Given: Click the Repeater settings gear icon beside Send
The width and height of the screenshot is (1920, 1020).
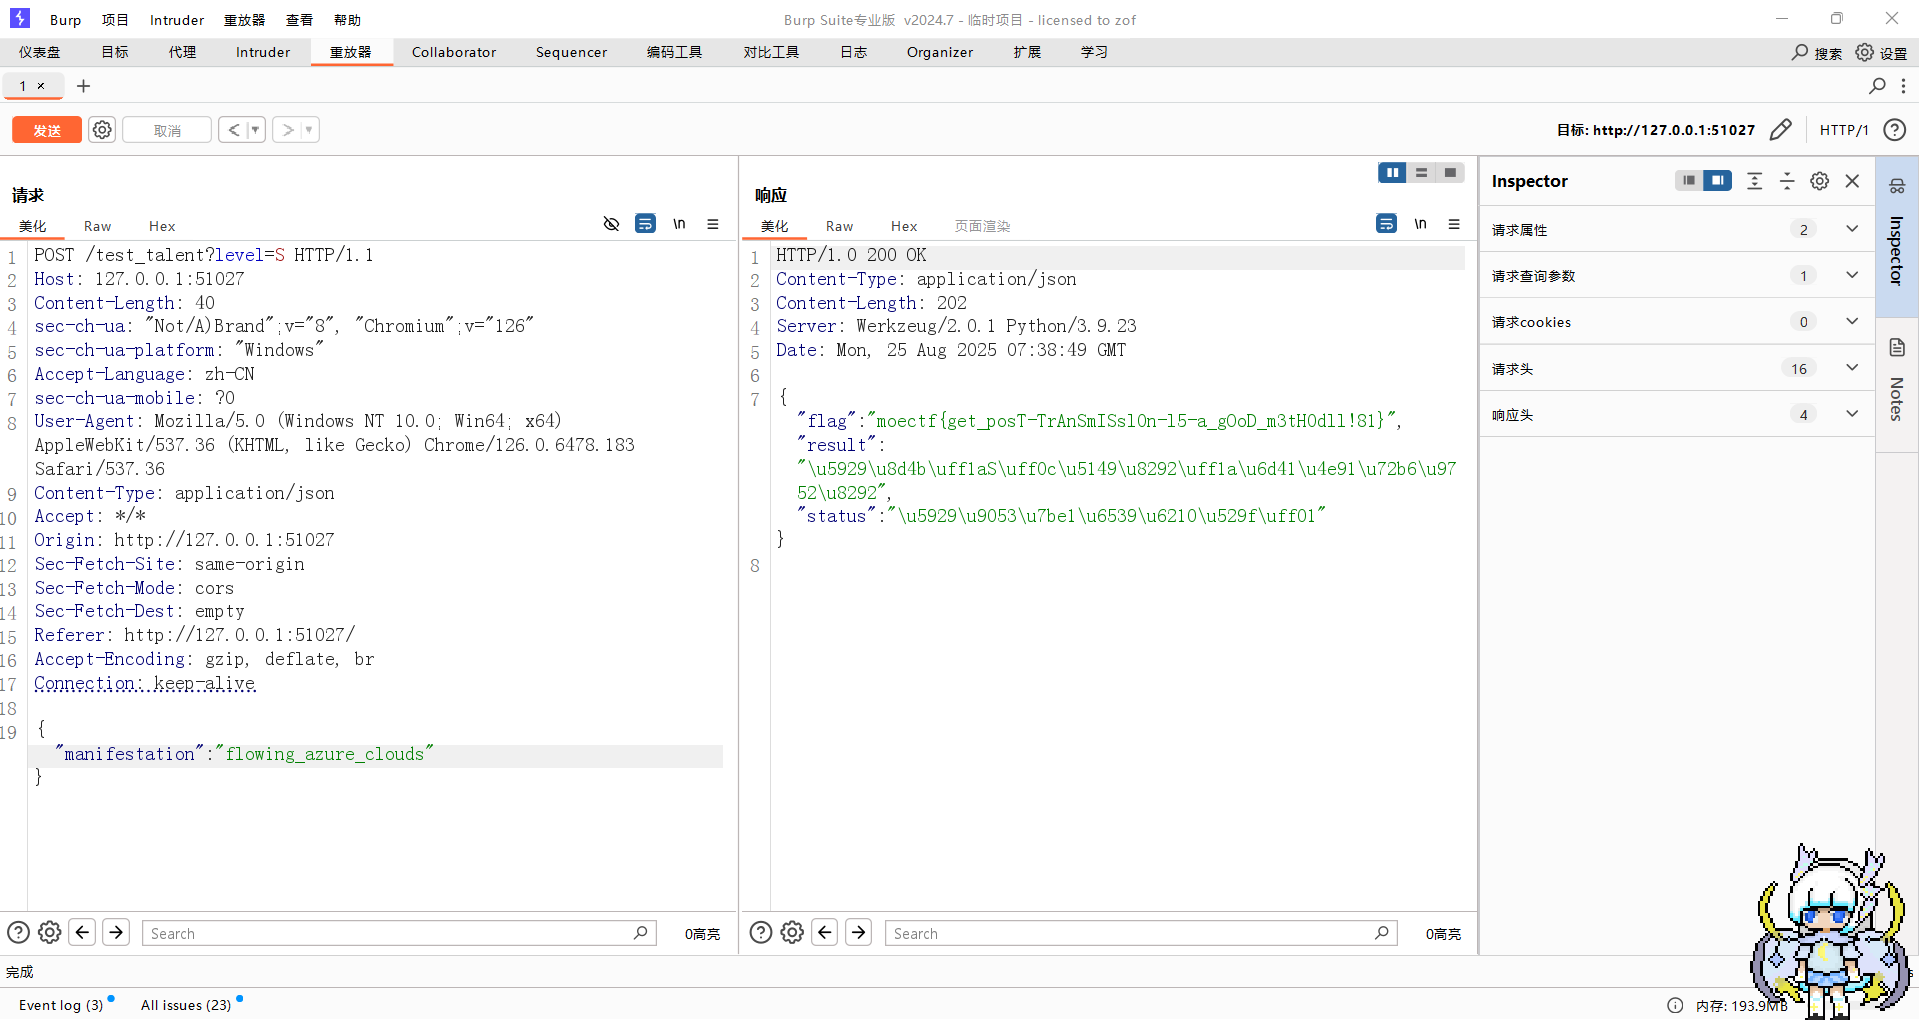Looking at the screenshot, I should click(x=102, y=130).
